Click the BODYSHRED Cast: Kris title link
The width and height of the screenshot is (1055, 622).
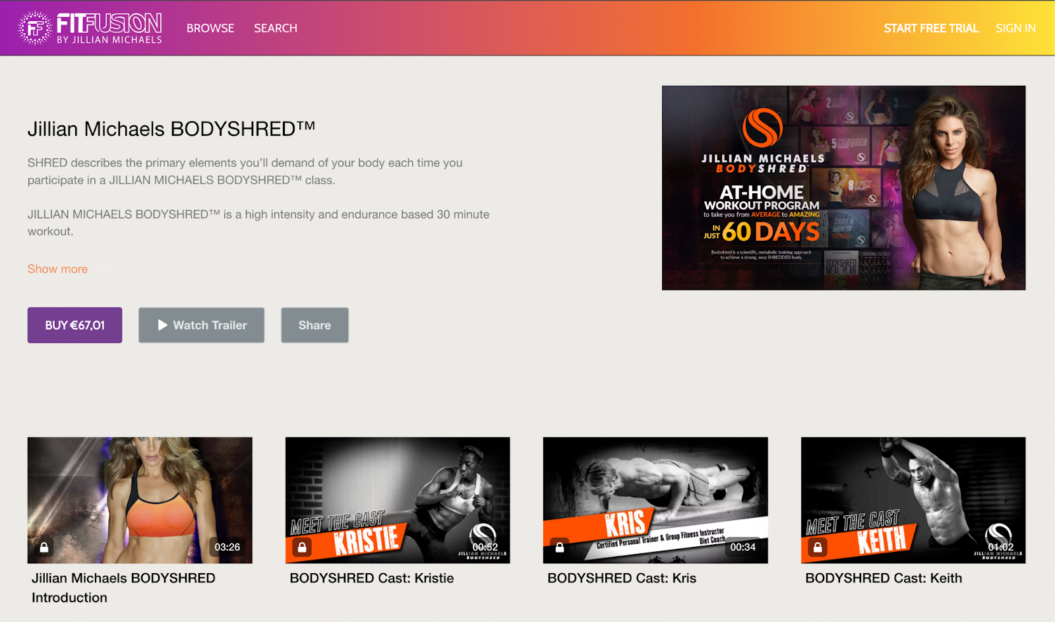click(x=621, y=578)
